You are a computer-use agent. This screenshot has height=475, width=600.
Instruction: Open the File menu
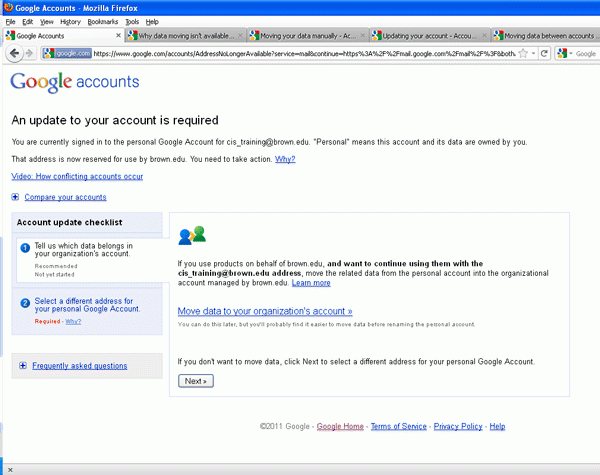[x=10, y=22]
